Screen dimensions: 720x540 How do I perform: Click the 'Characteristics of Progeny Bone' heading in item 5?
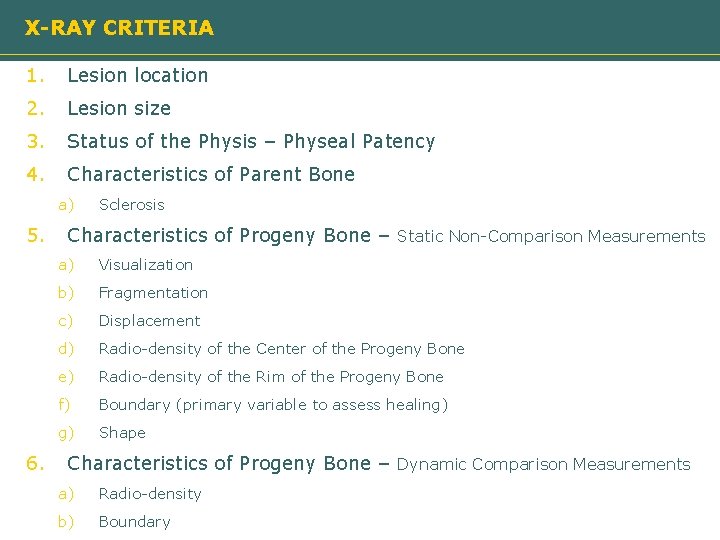pyautogui.click(x=219, y=236)
